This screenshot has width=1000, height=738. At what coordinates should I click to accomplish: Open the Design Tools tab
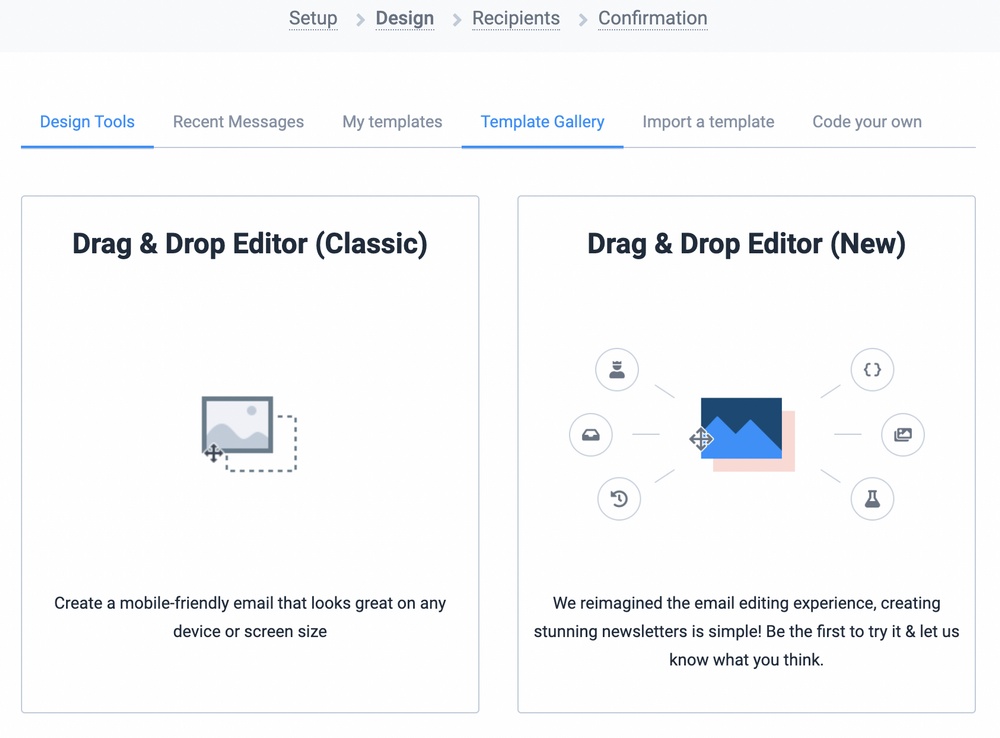[x=87, y=122]
